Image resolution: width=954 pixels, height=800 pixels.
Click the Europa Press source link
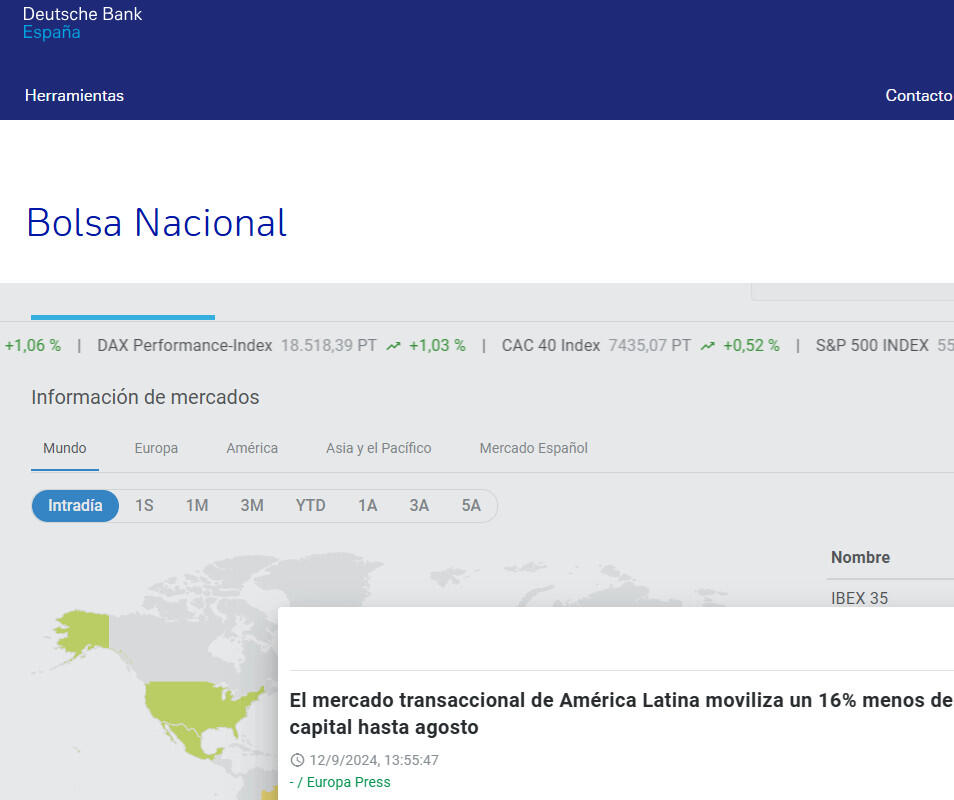tap(342, 782)
